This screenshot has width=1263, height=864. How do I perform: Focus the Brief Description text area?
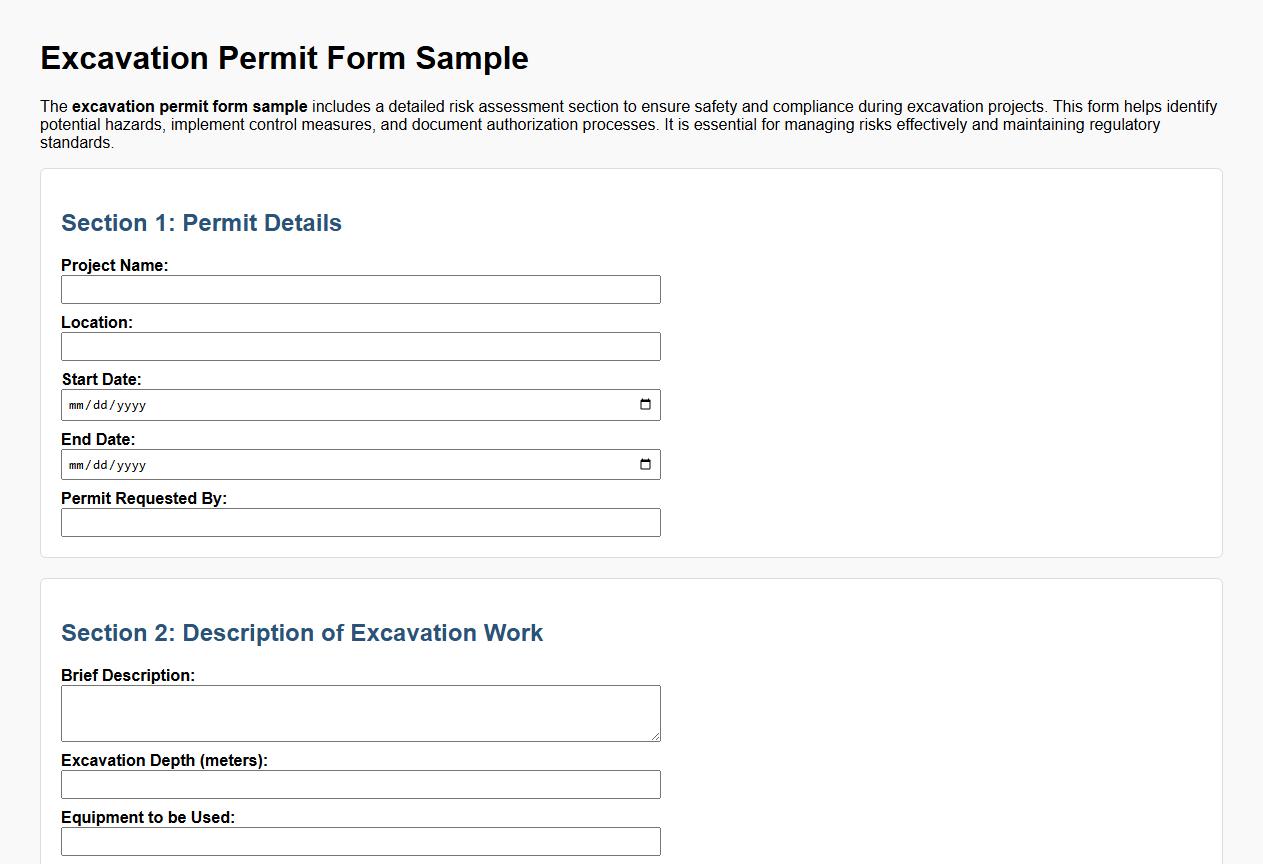coord(360,710)
